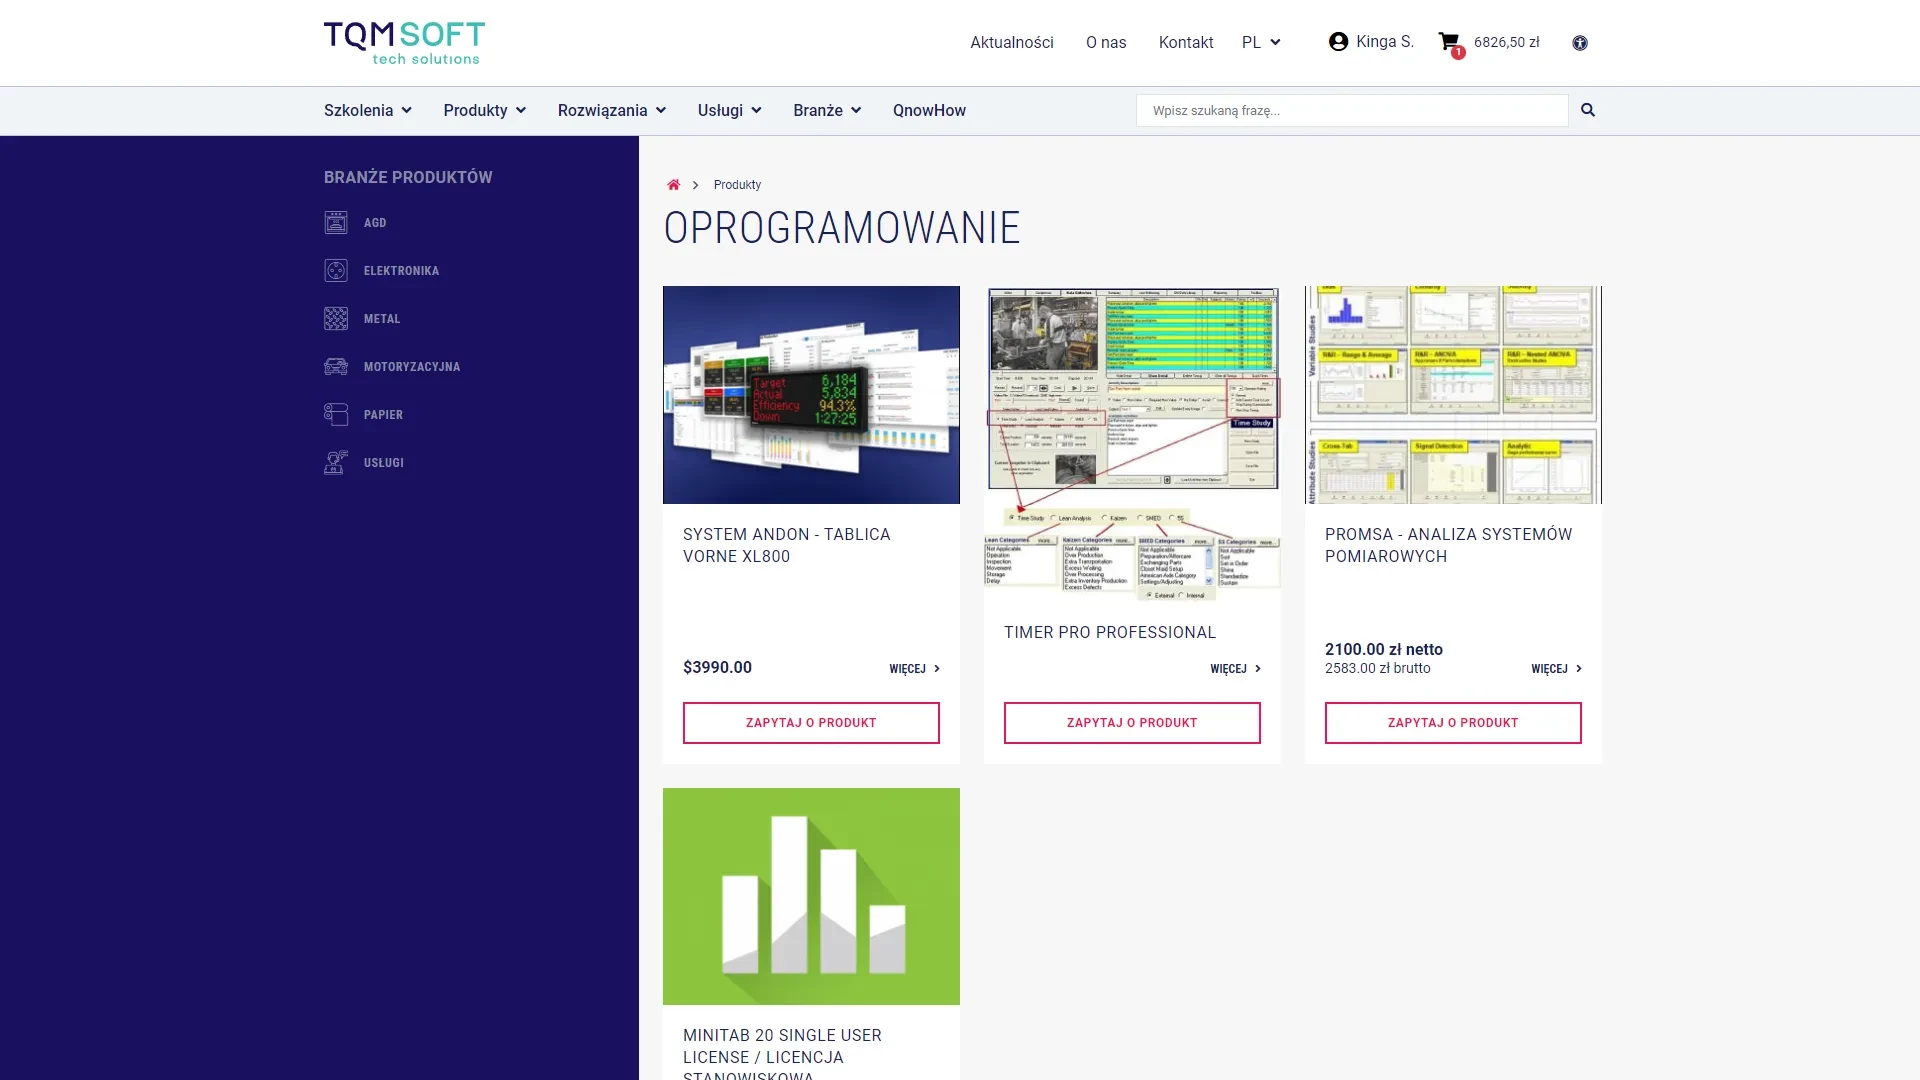The image size is (1920, 1080).
Task: Click ZAPYTAJ O PRODUKT for PROMSA
Action: [1453, 723]
